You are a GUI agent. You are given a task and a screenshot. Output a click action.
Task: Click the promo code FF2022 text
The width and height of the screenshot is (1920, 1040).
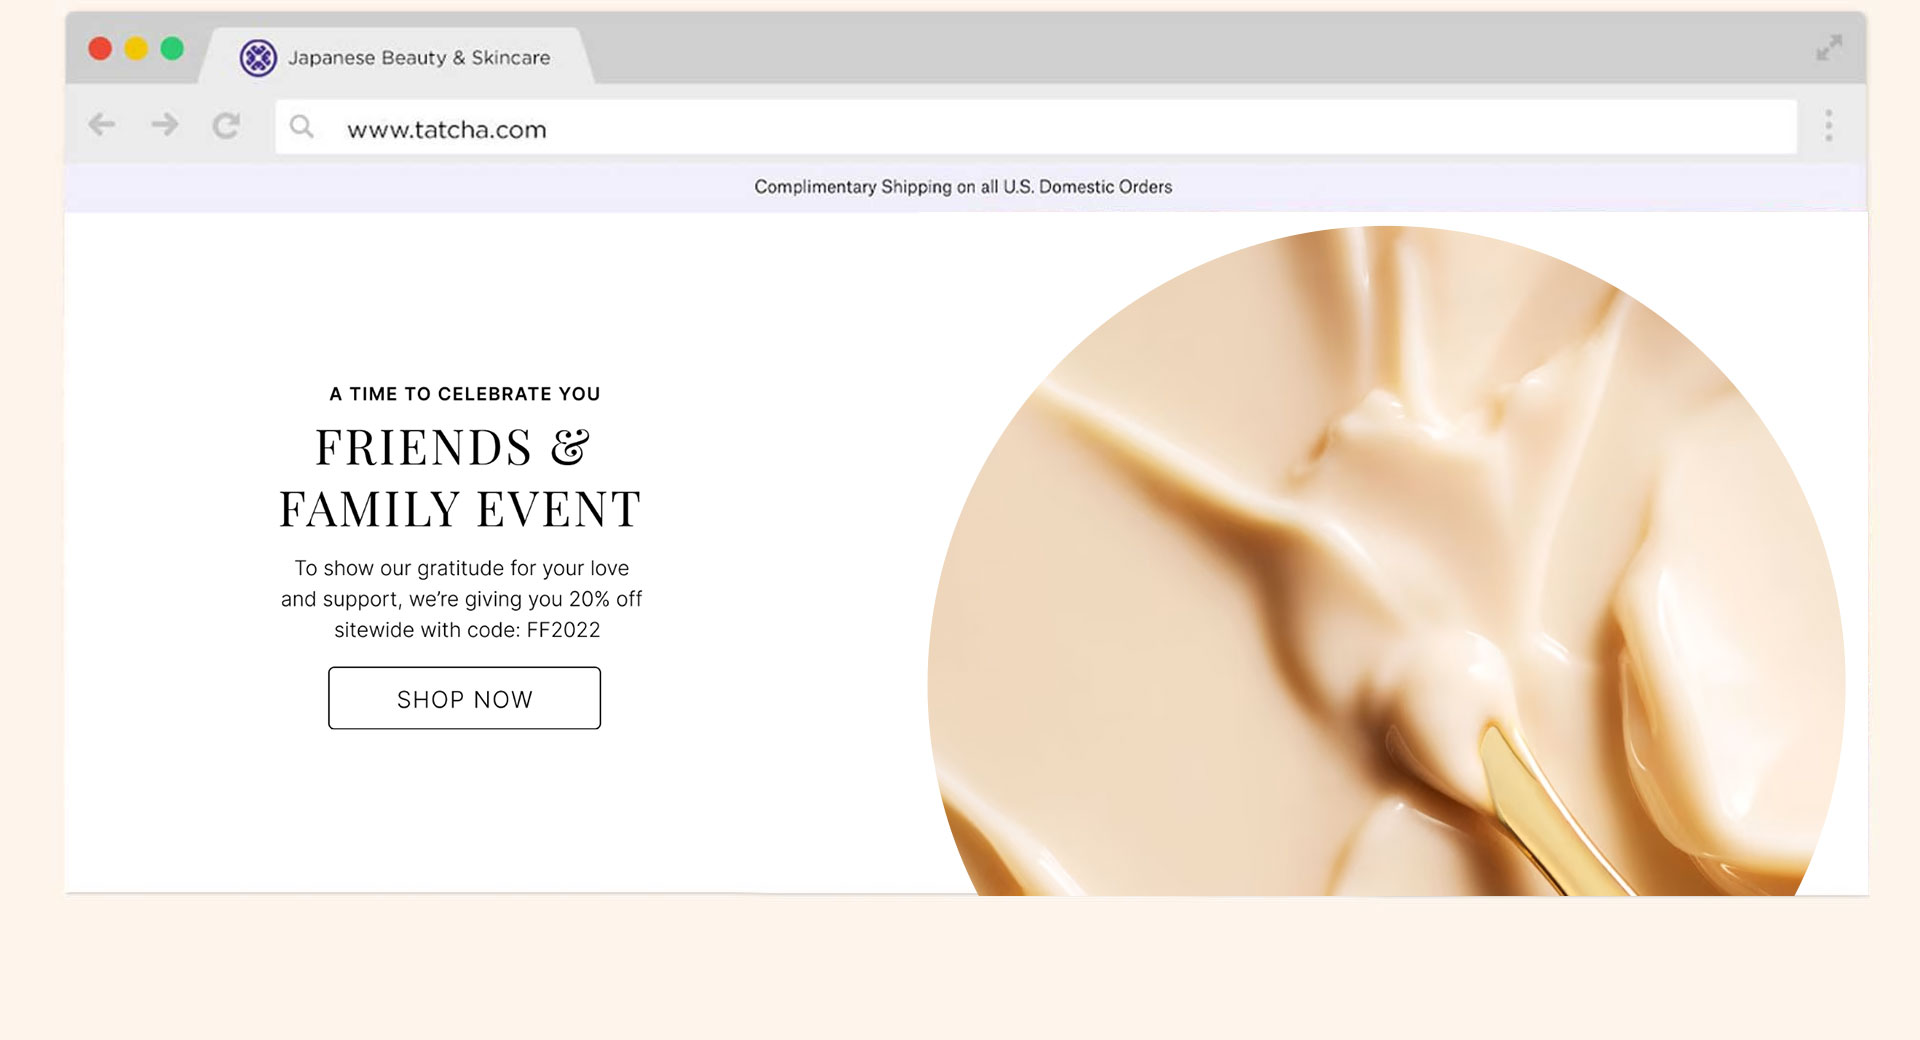pyautogui.click(x=563, y=630)
